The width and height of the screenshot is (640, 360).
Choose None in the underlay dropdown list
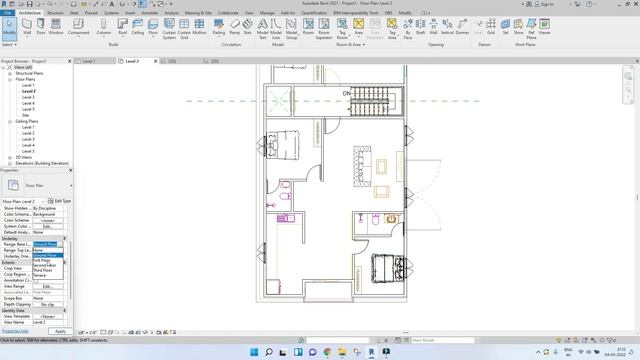pyautogui.click(x=48, y=250)
